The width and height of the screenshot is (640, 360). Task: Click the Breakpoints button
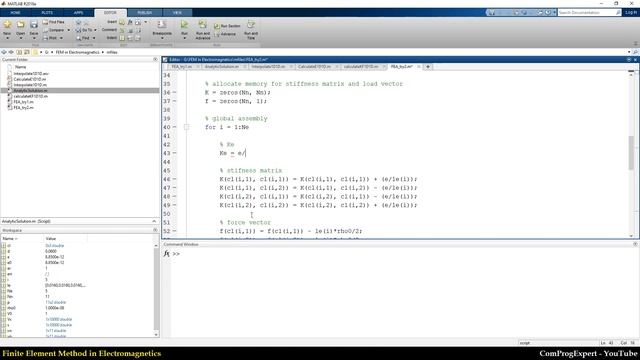point(162,28)
